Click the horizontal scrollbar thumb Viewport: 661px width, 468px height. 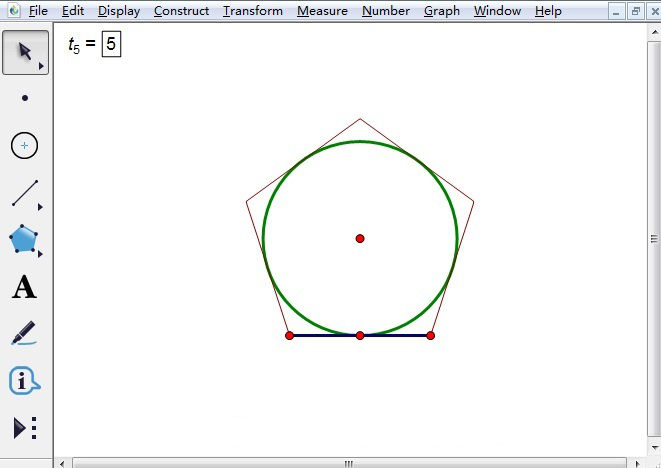click(x=348, y=463)
